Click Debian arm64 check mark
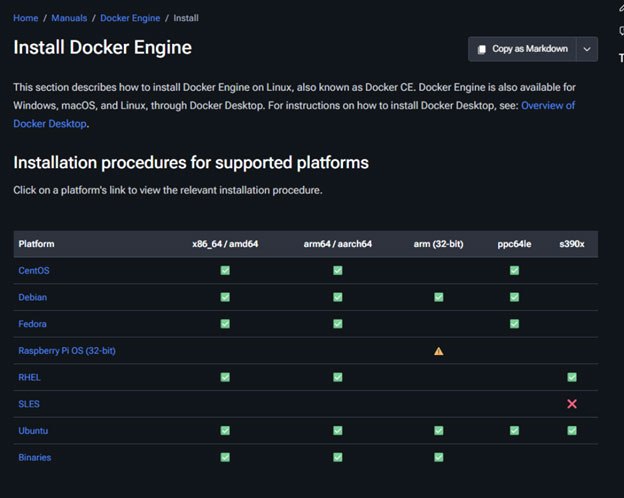This screenshot has width=624, height=498. click(338, 297)
